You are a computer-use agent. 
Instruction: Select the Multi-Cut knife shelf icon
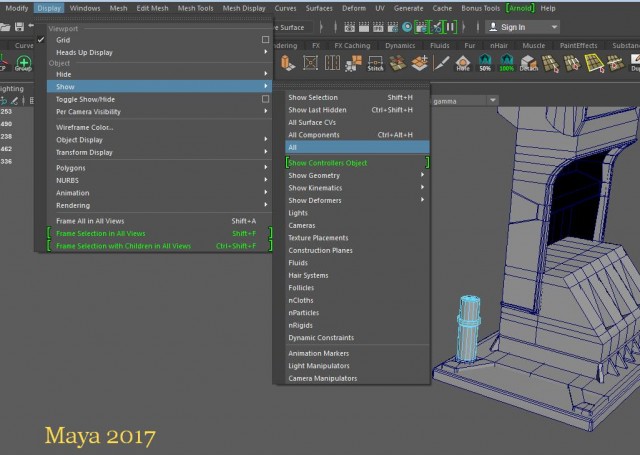click(441, 63)
